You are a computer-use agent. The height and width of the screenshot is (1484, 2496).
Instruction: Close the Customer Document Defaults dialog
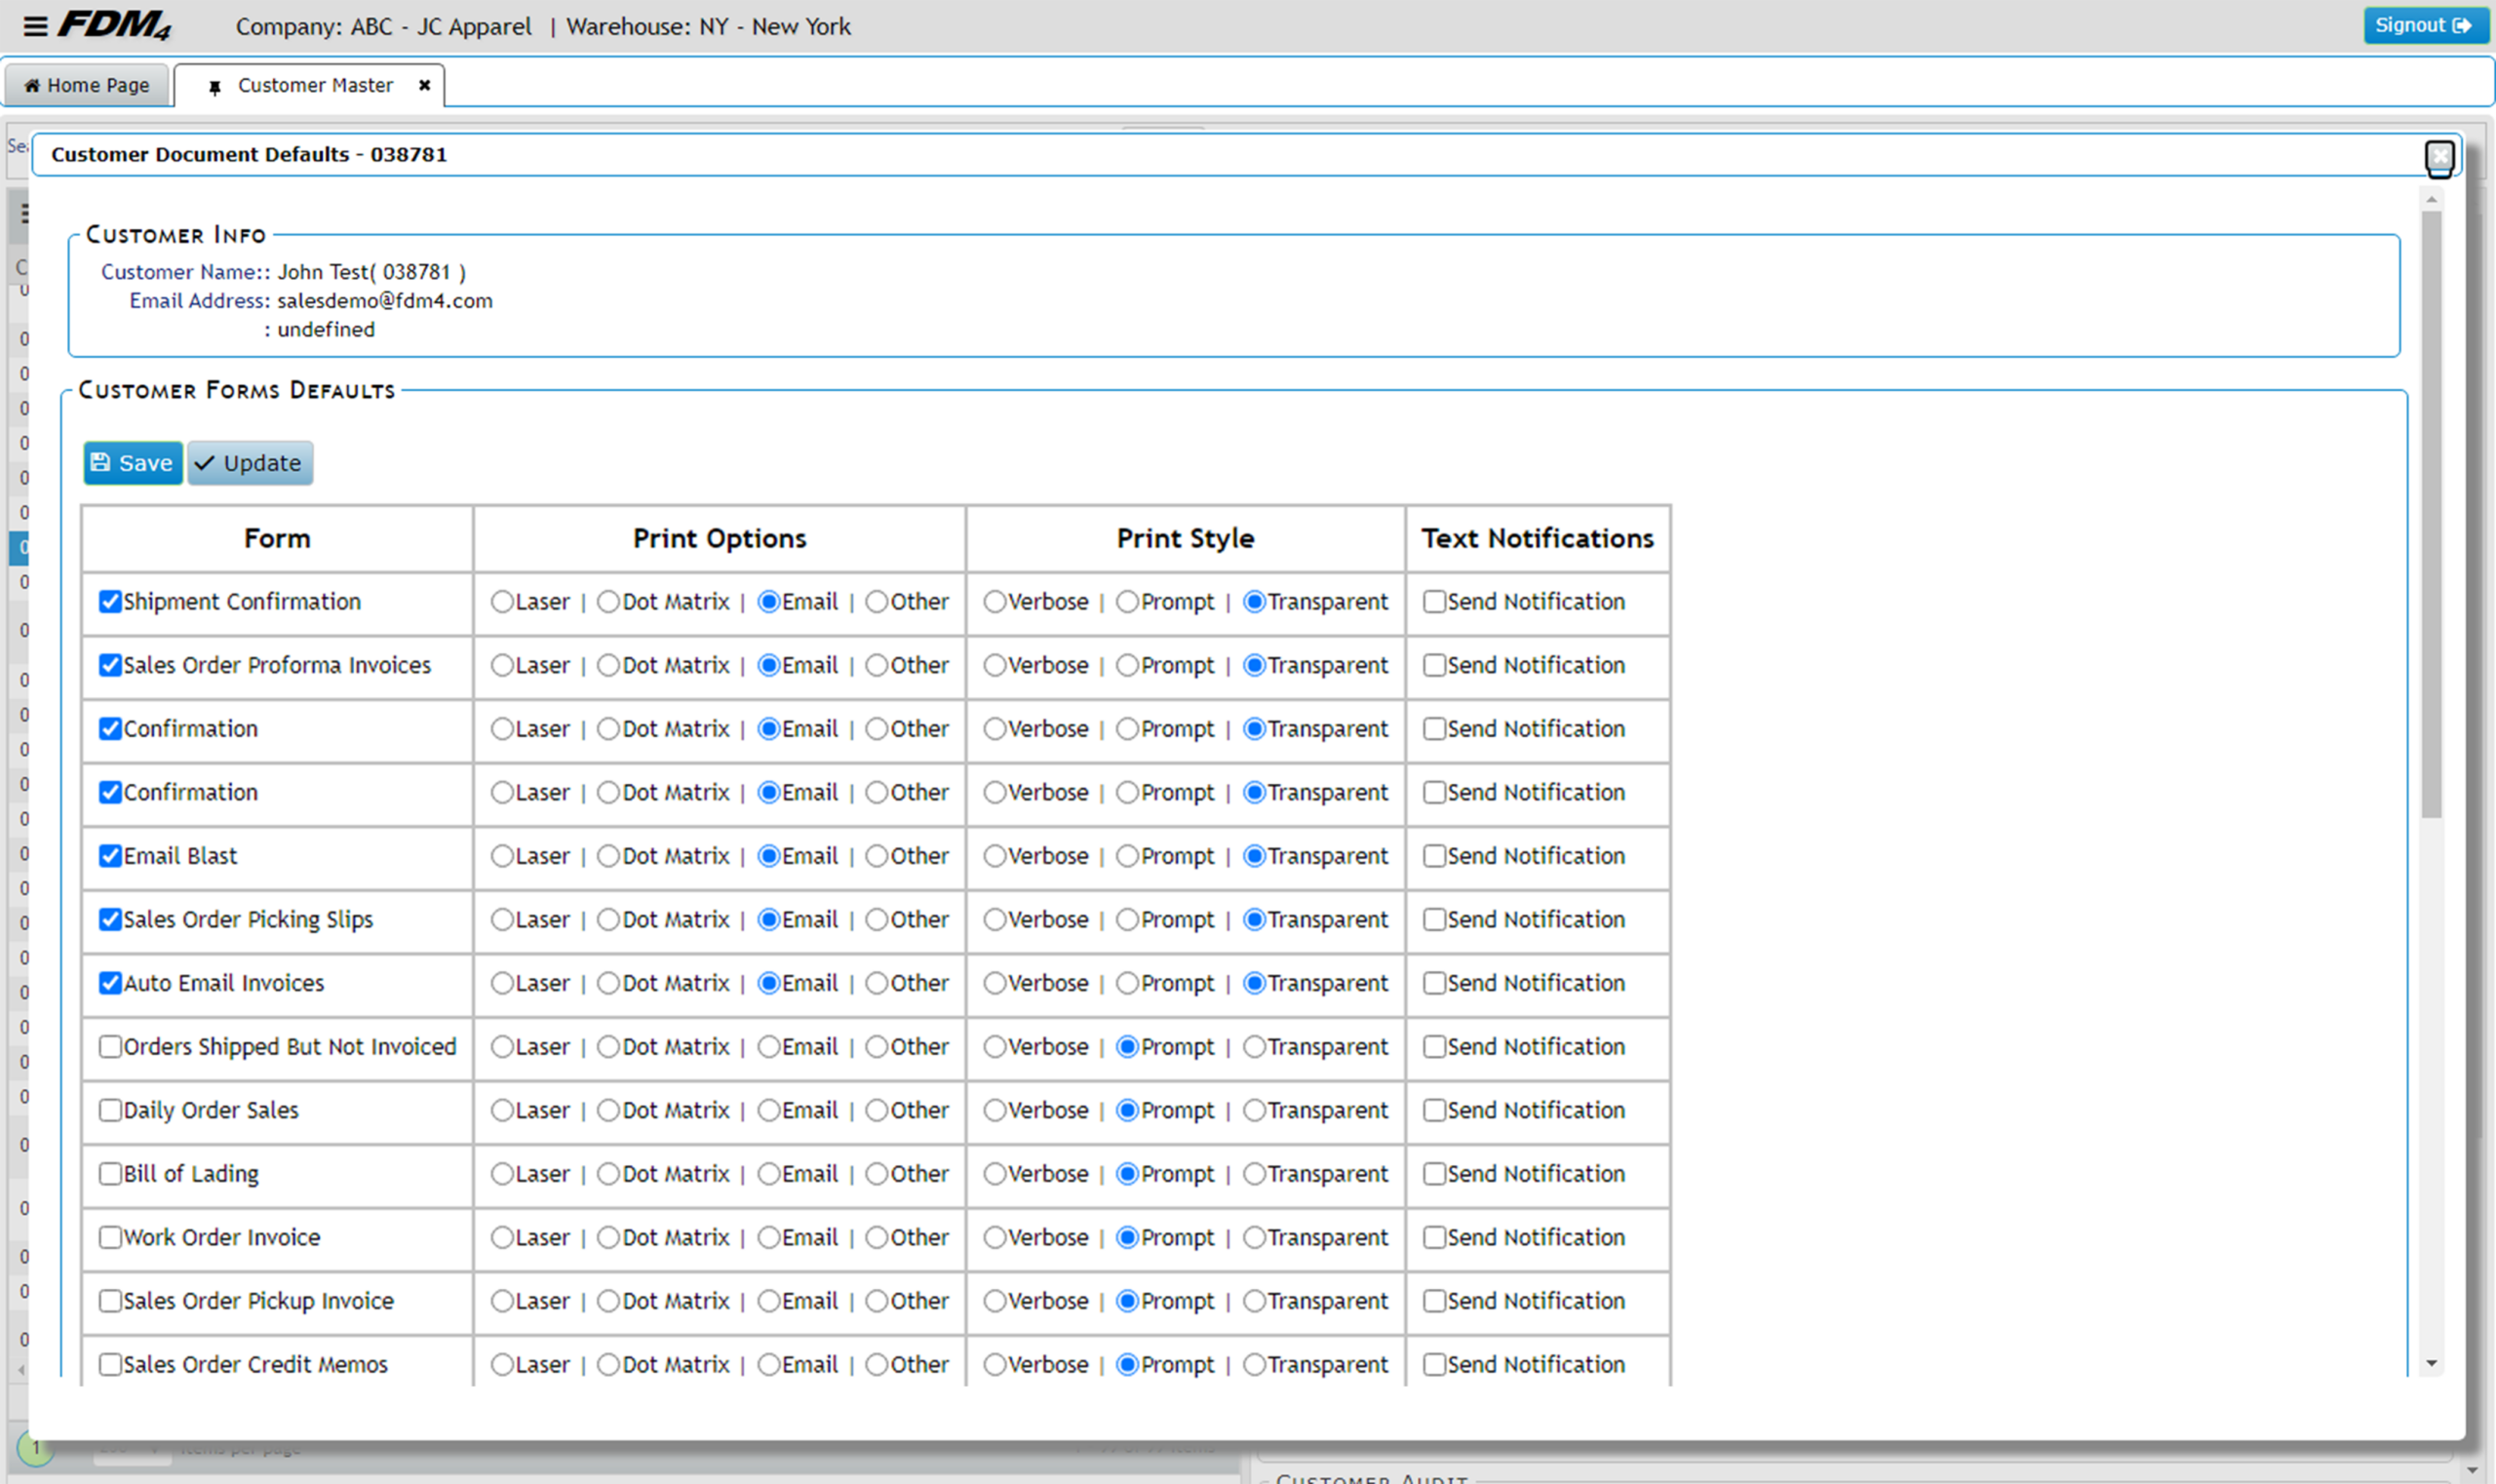2440,156
